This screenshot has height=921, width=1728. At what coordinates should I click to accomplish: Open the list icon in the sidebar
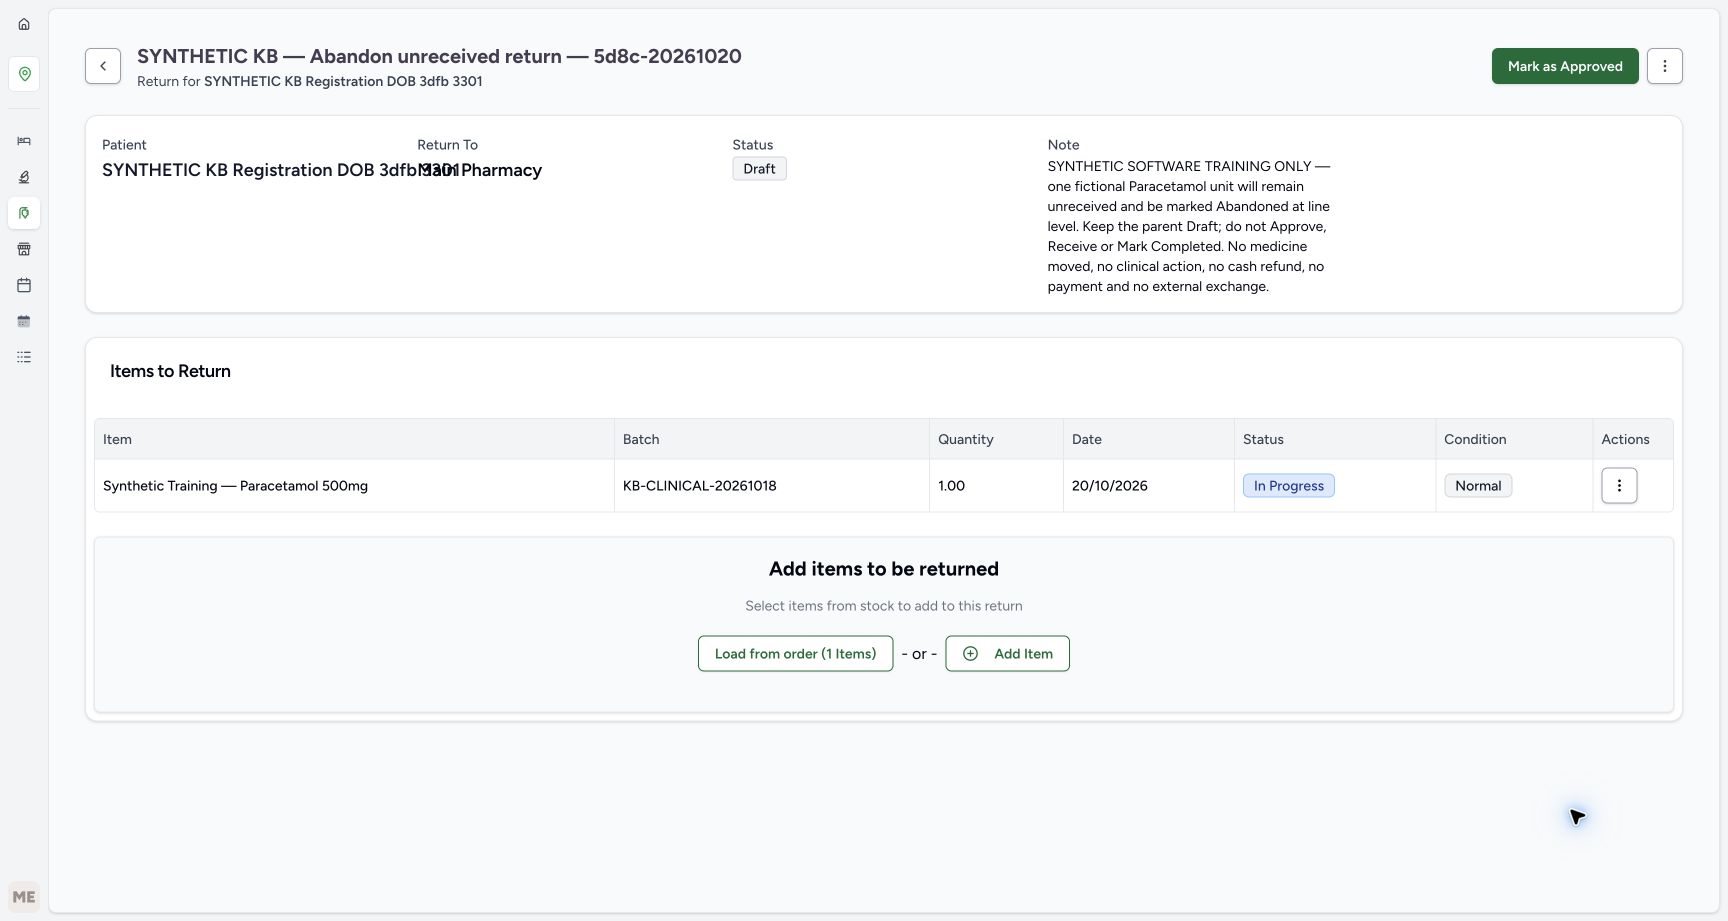(x=24, y=357)
